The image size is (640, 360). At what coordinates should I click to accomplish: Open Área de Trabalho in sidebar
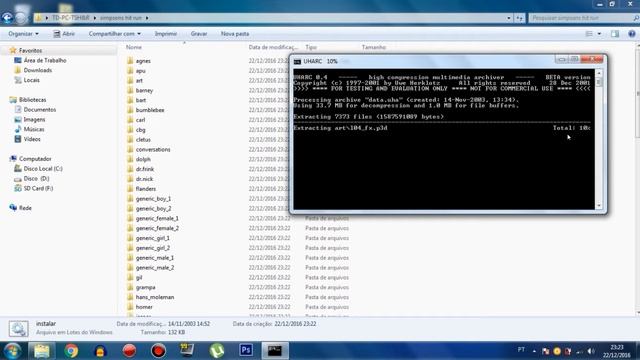(x=44, y=60)
